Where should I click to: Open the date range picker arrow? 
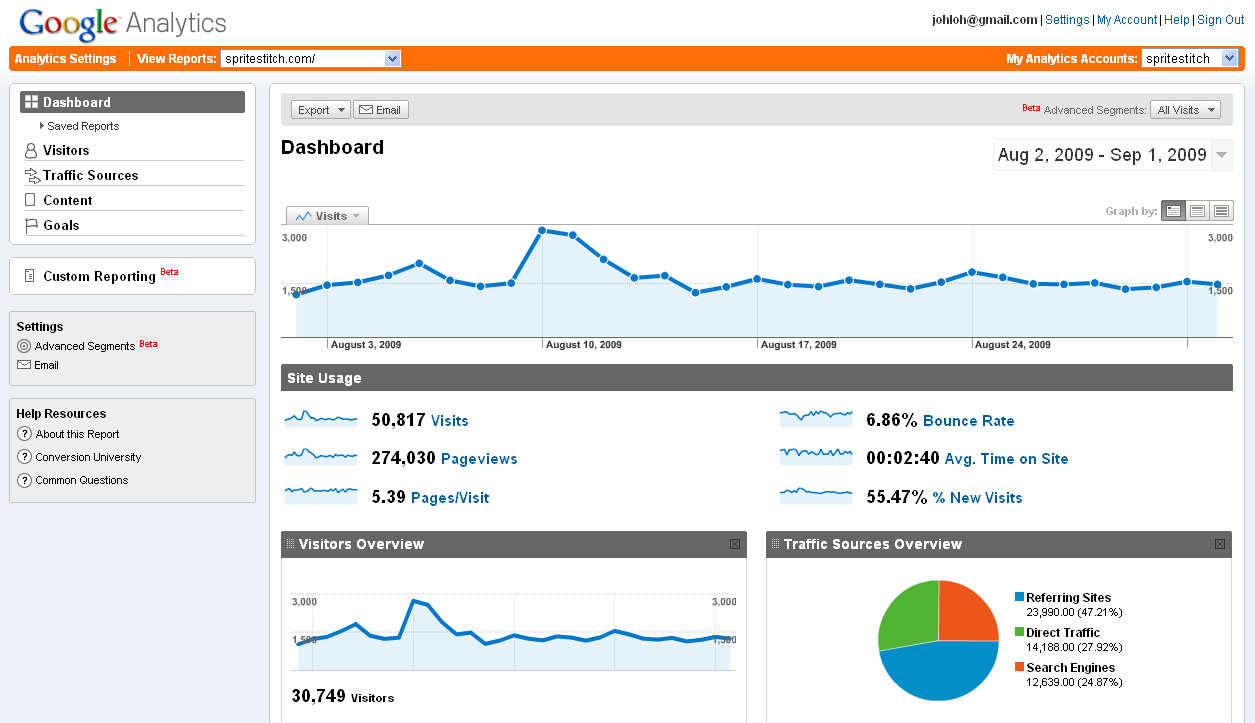(x=1222, y=155)
